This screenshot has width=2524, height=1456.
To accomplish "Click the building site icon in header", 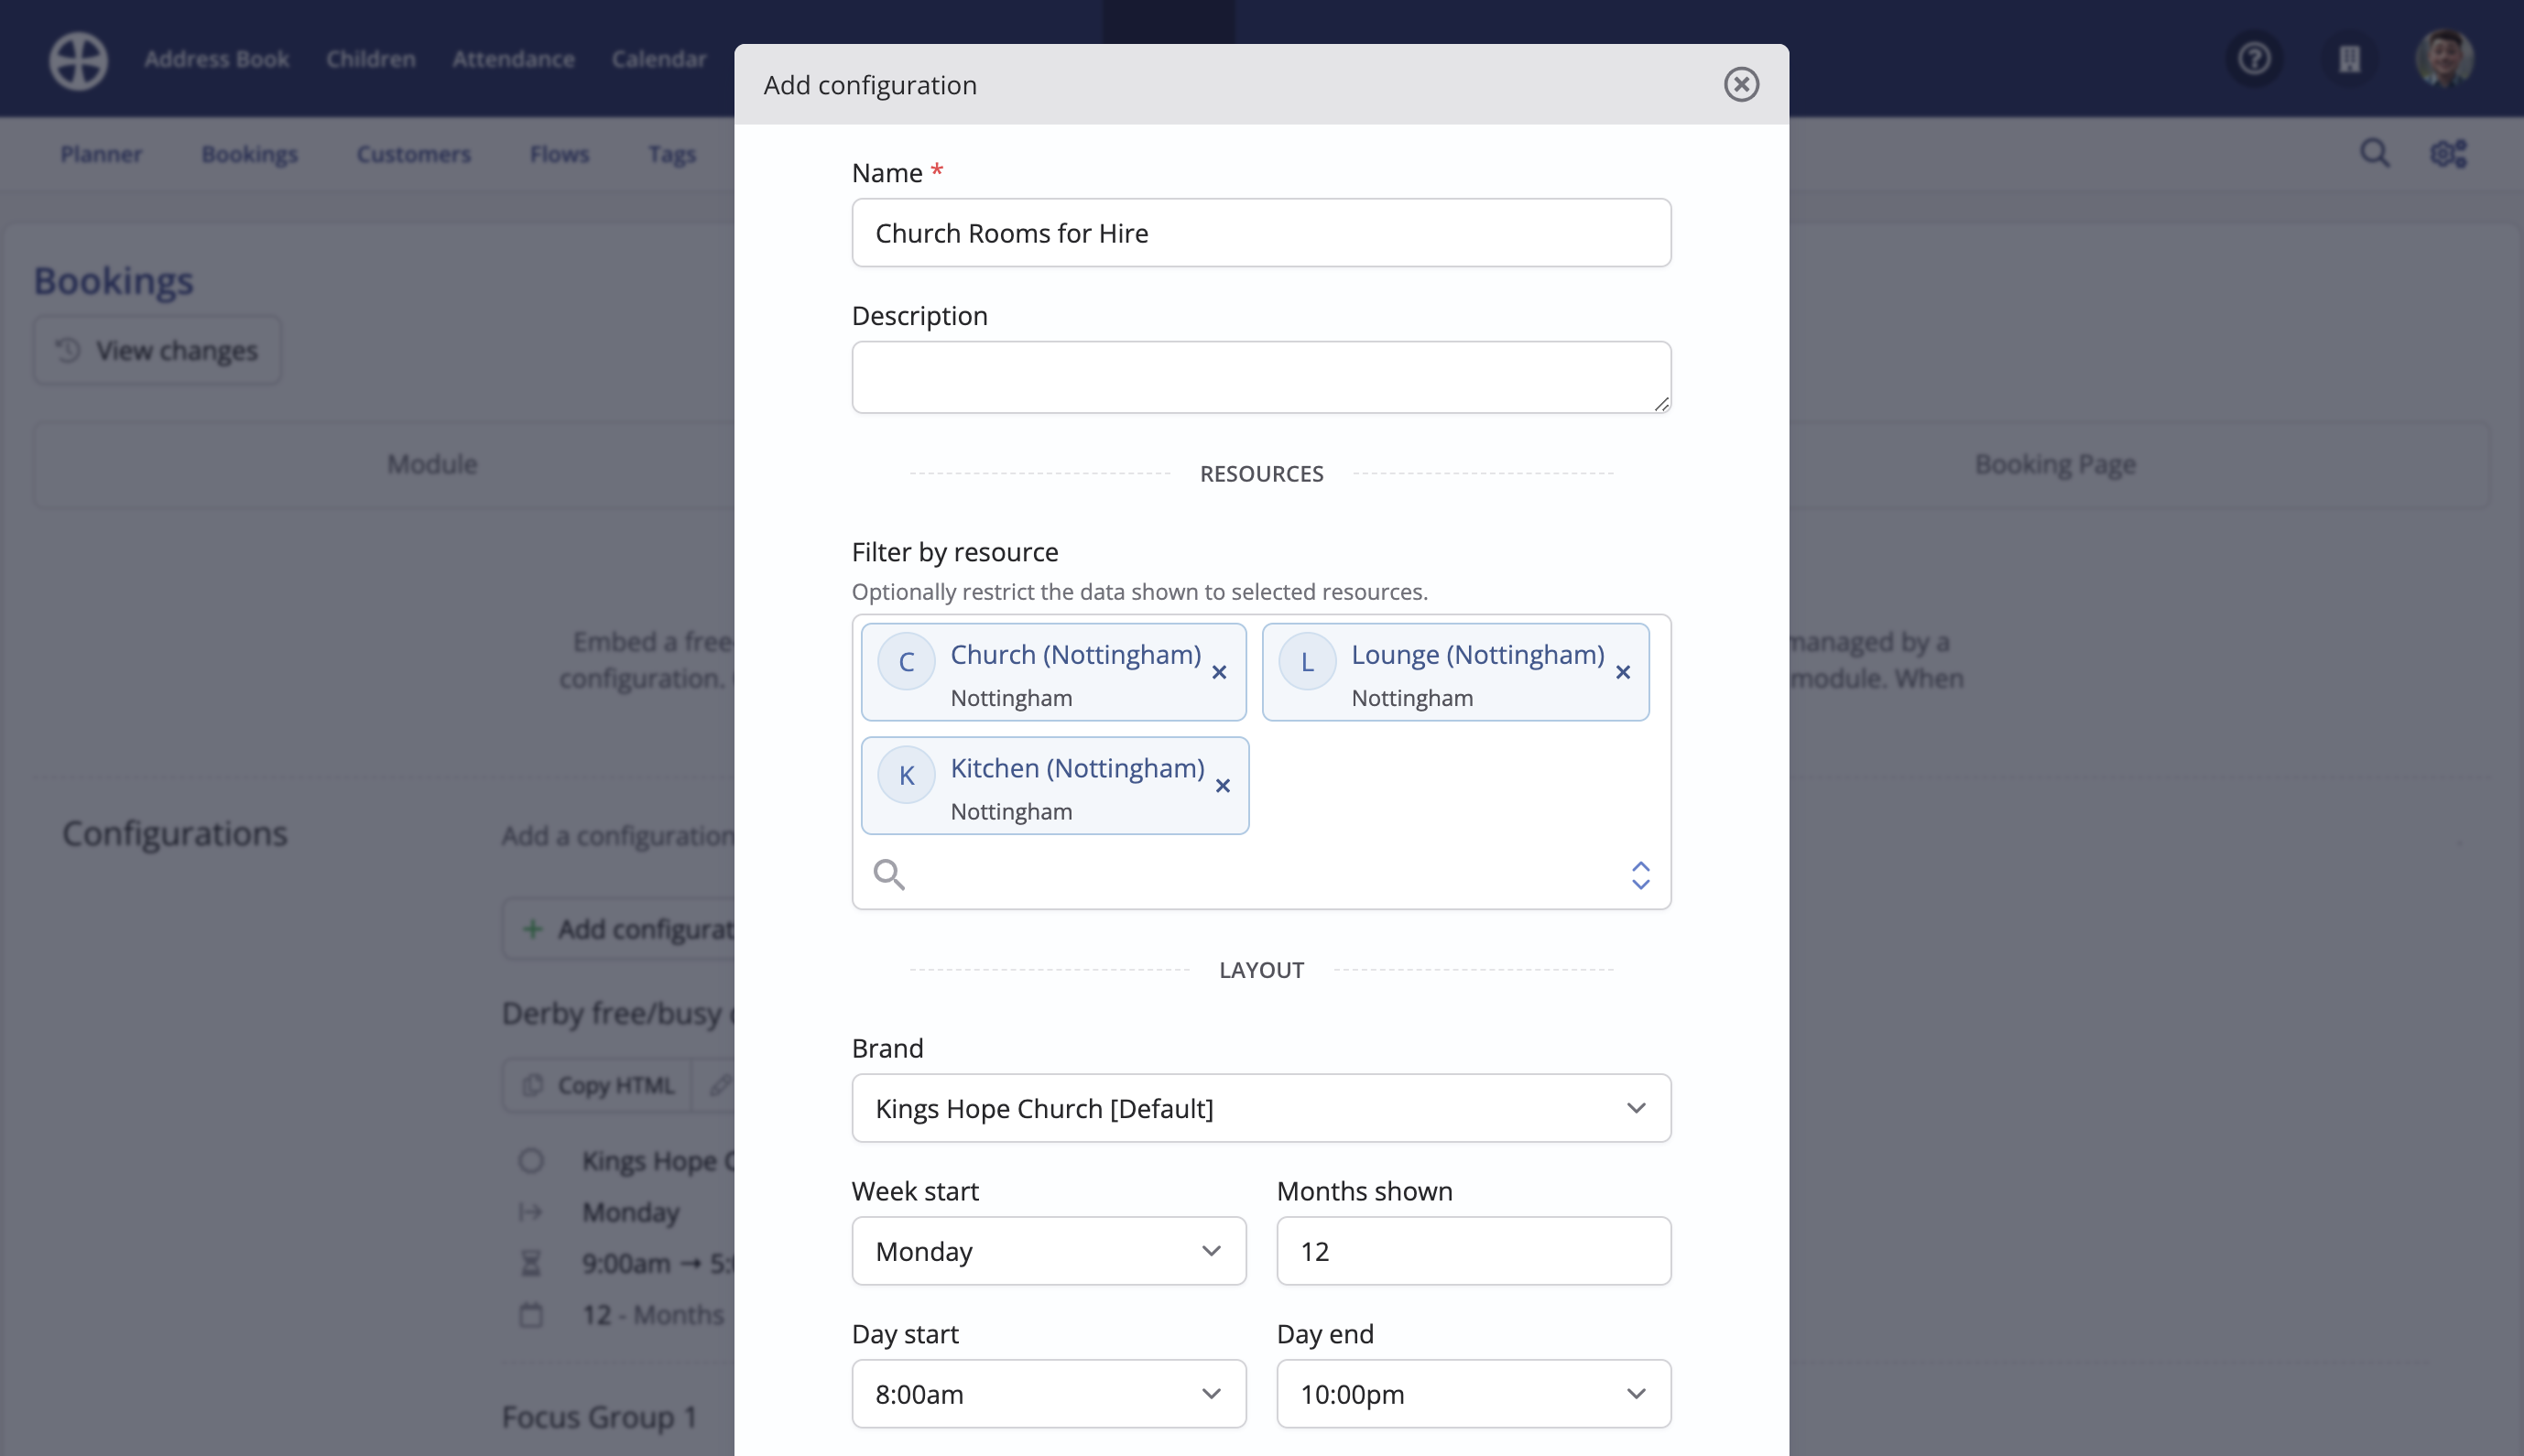I will (2349, 59).
